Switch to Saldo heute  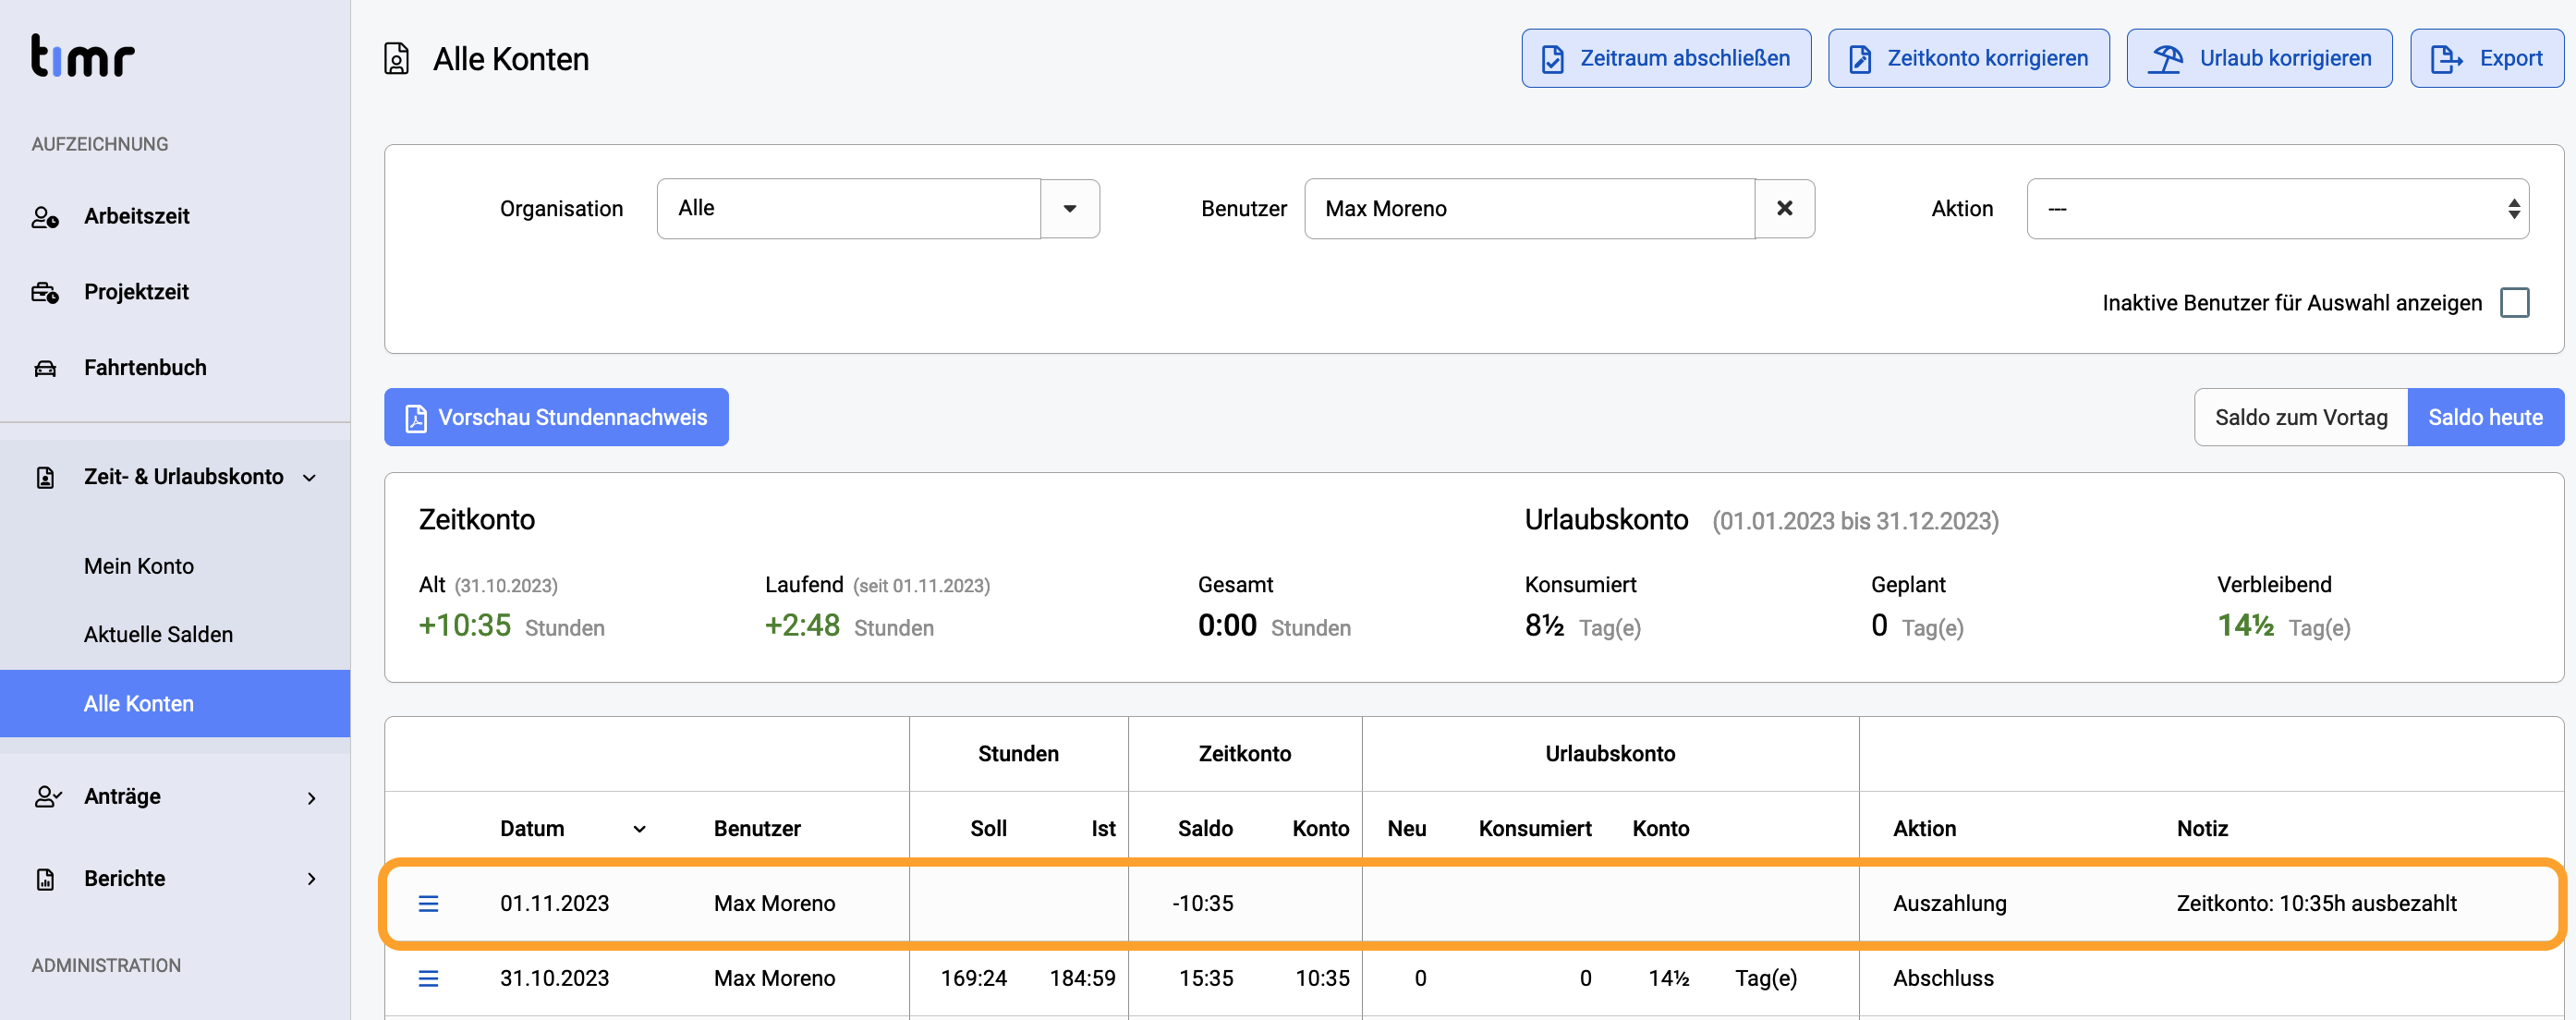(x=2485, y=417)
